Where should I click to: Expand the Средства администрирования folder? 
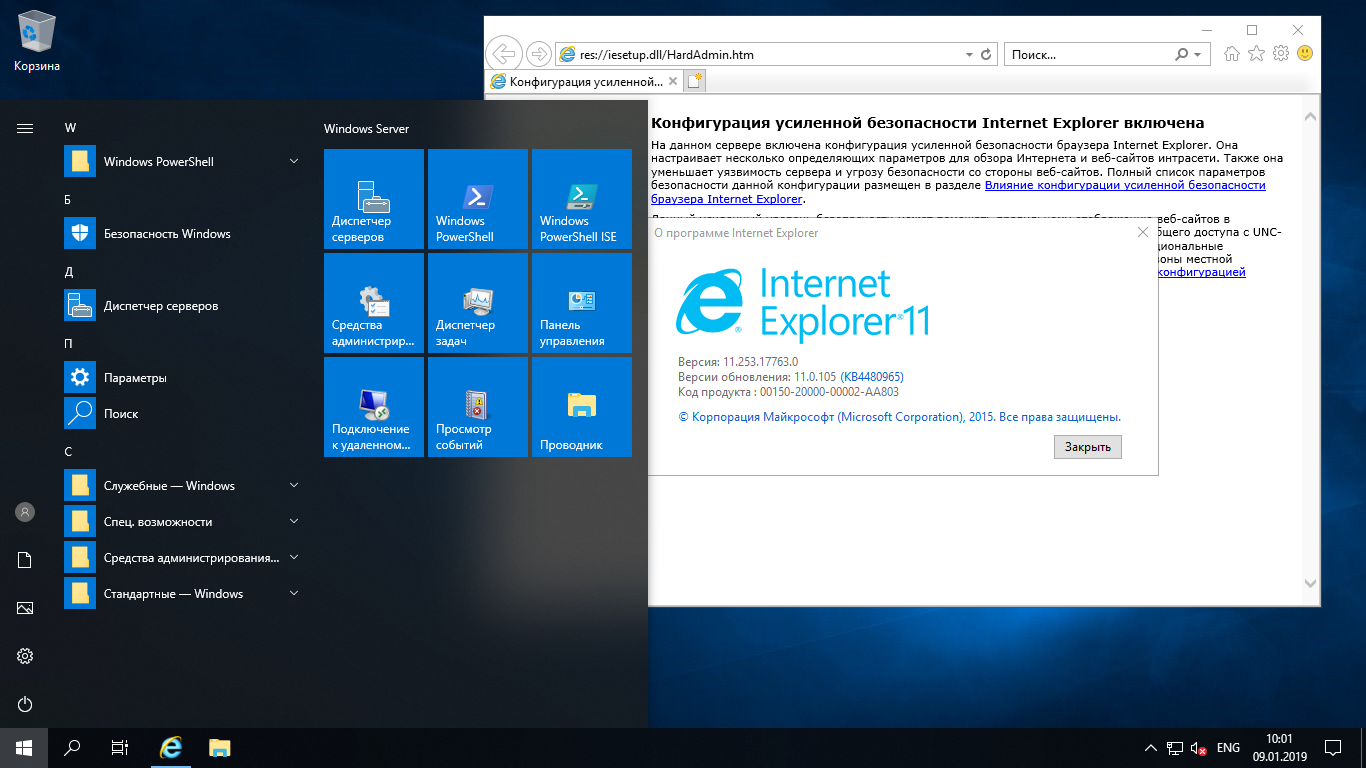[294, 558]
